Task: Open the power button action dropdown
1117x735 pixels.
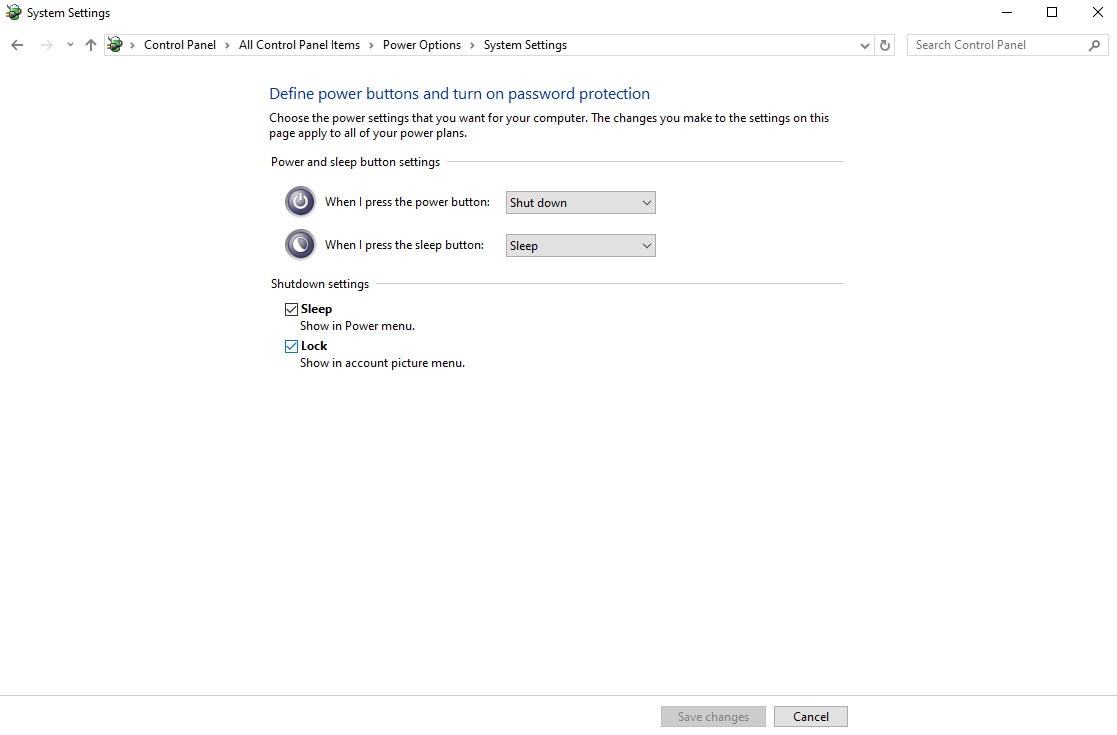Action: tap(580, 203)
